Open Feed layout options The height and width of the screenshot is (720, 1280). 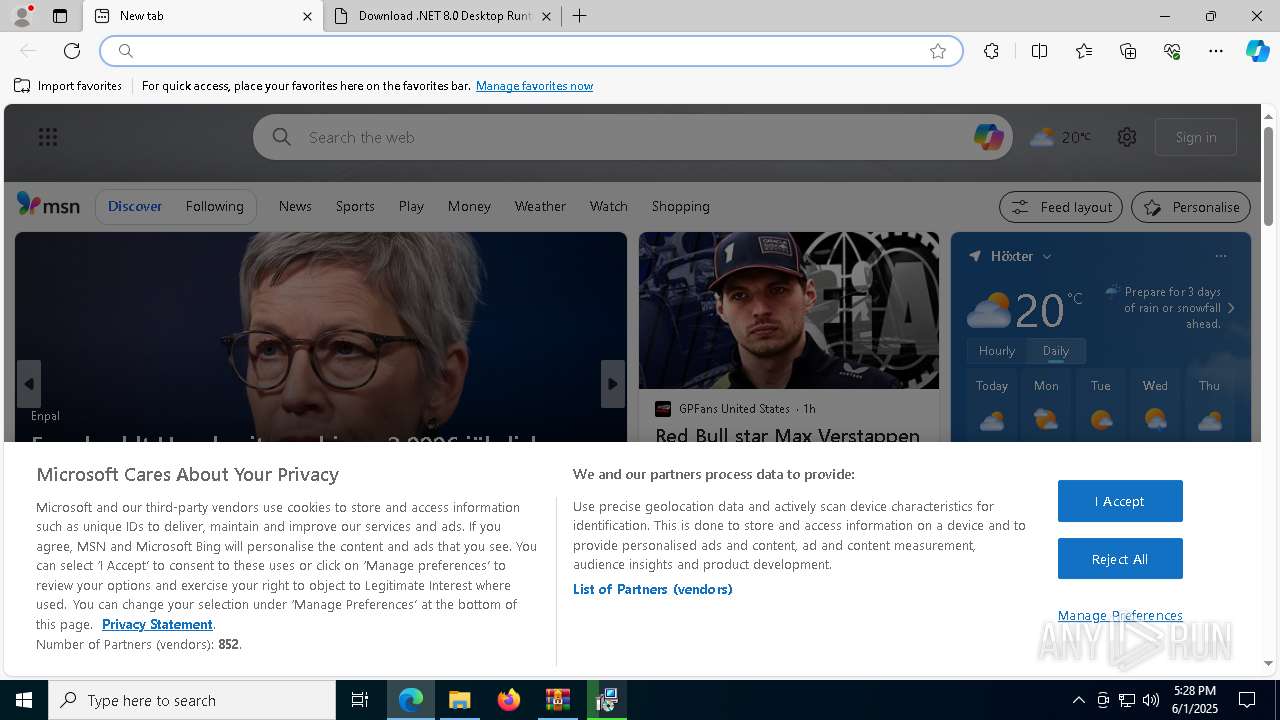coord(1061,207)
